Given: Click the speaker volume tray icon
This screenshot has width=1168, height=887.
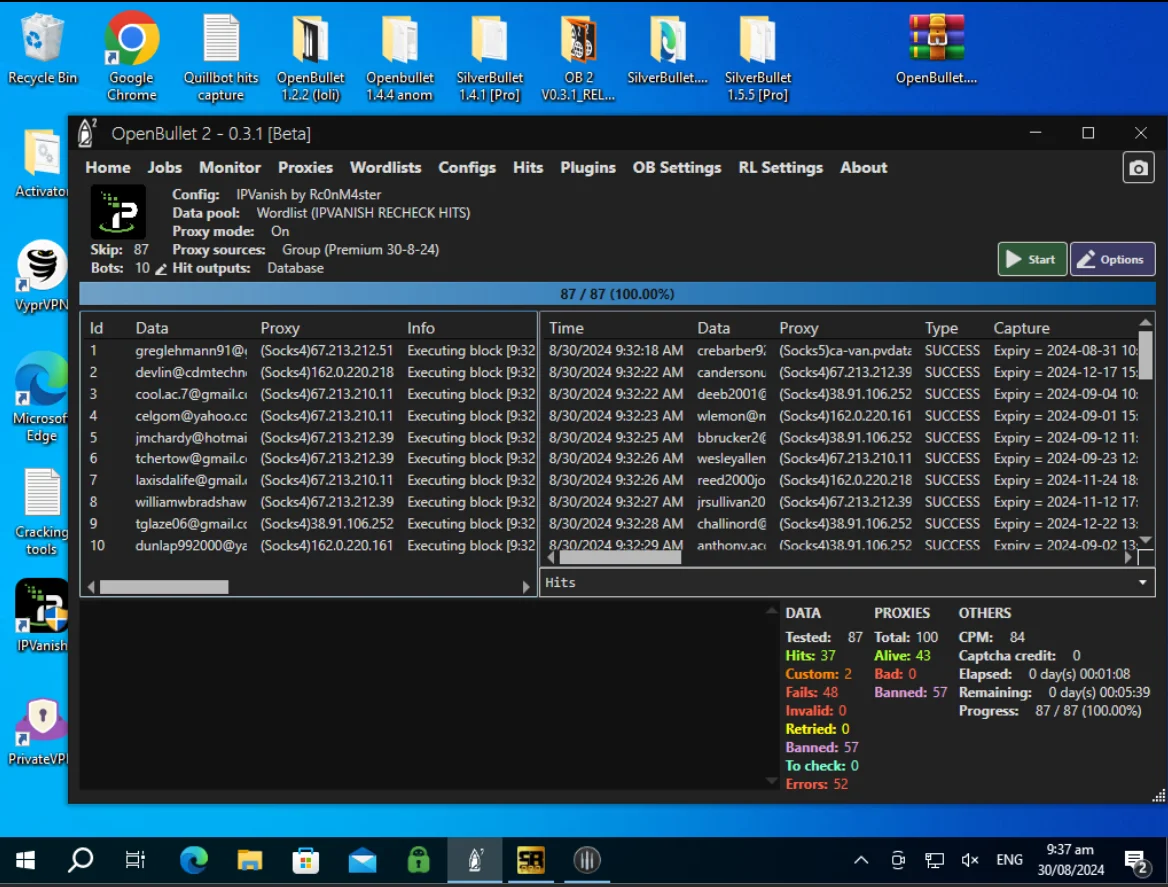Looking at the screenshot, I should [x=969, y=861].
